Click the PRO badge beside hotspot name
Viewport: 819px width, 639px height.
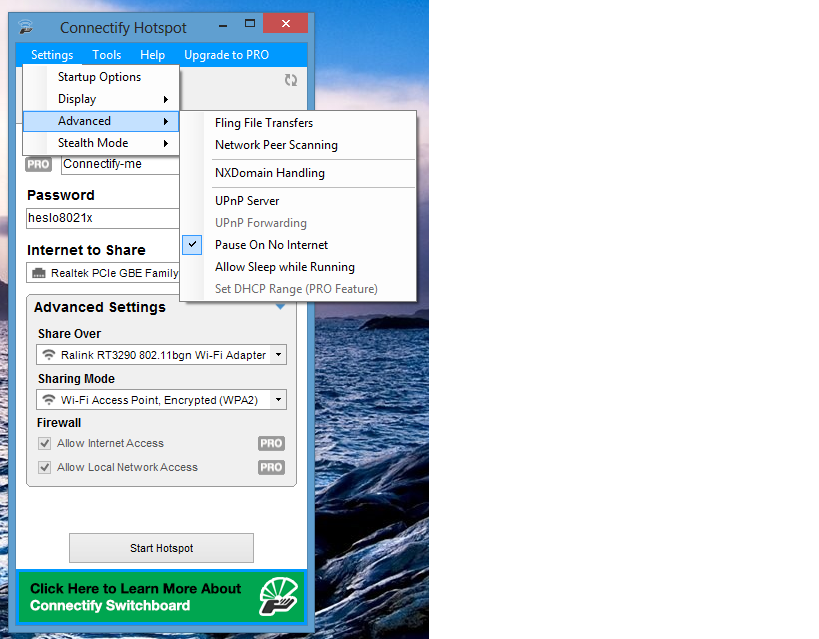tap(38, 165)
